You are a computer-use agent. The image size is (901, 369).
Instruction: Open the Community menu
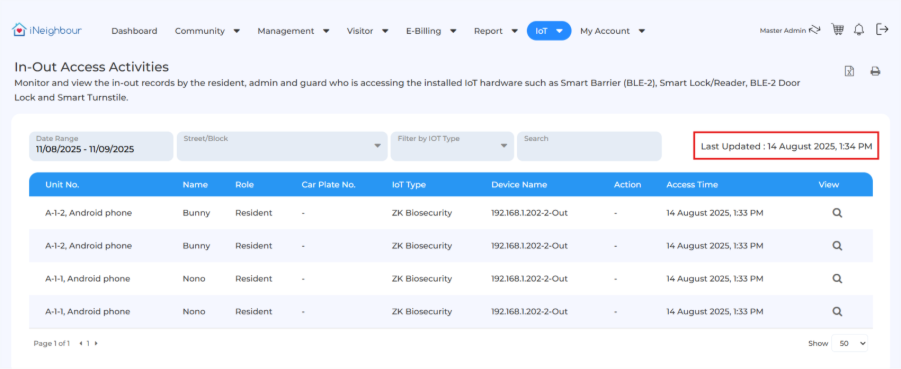pyautogui.click(x=207, y=31)
